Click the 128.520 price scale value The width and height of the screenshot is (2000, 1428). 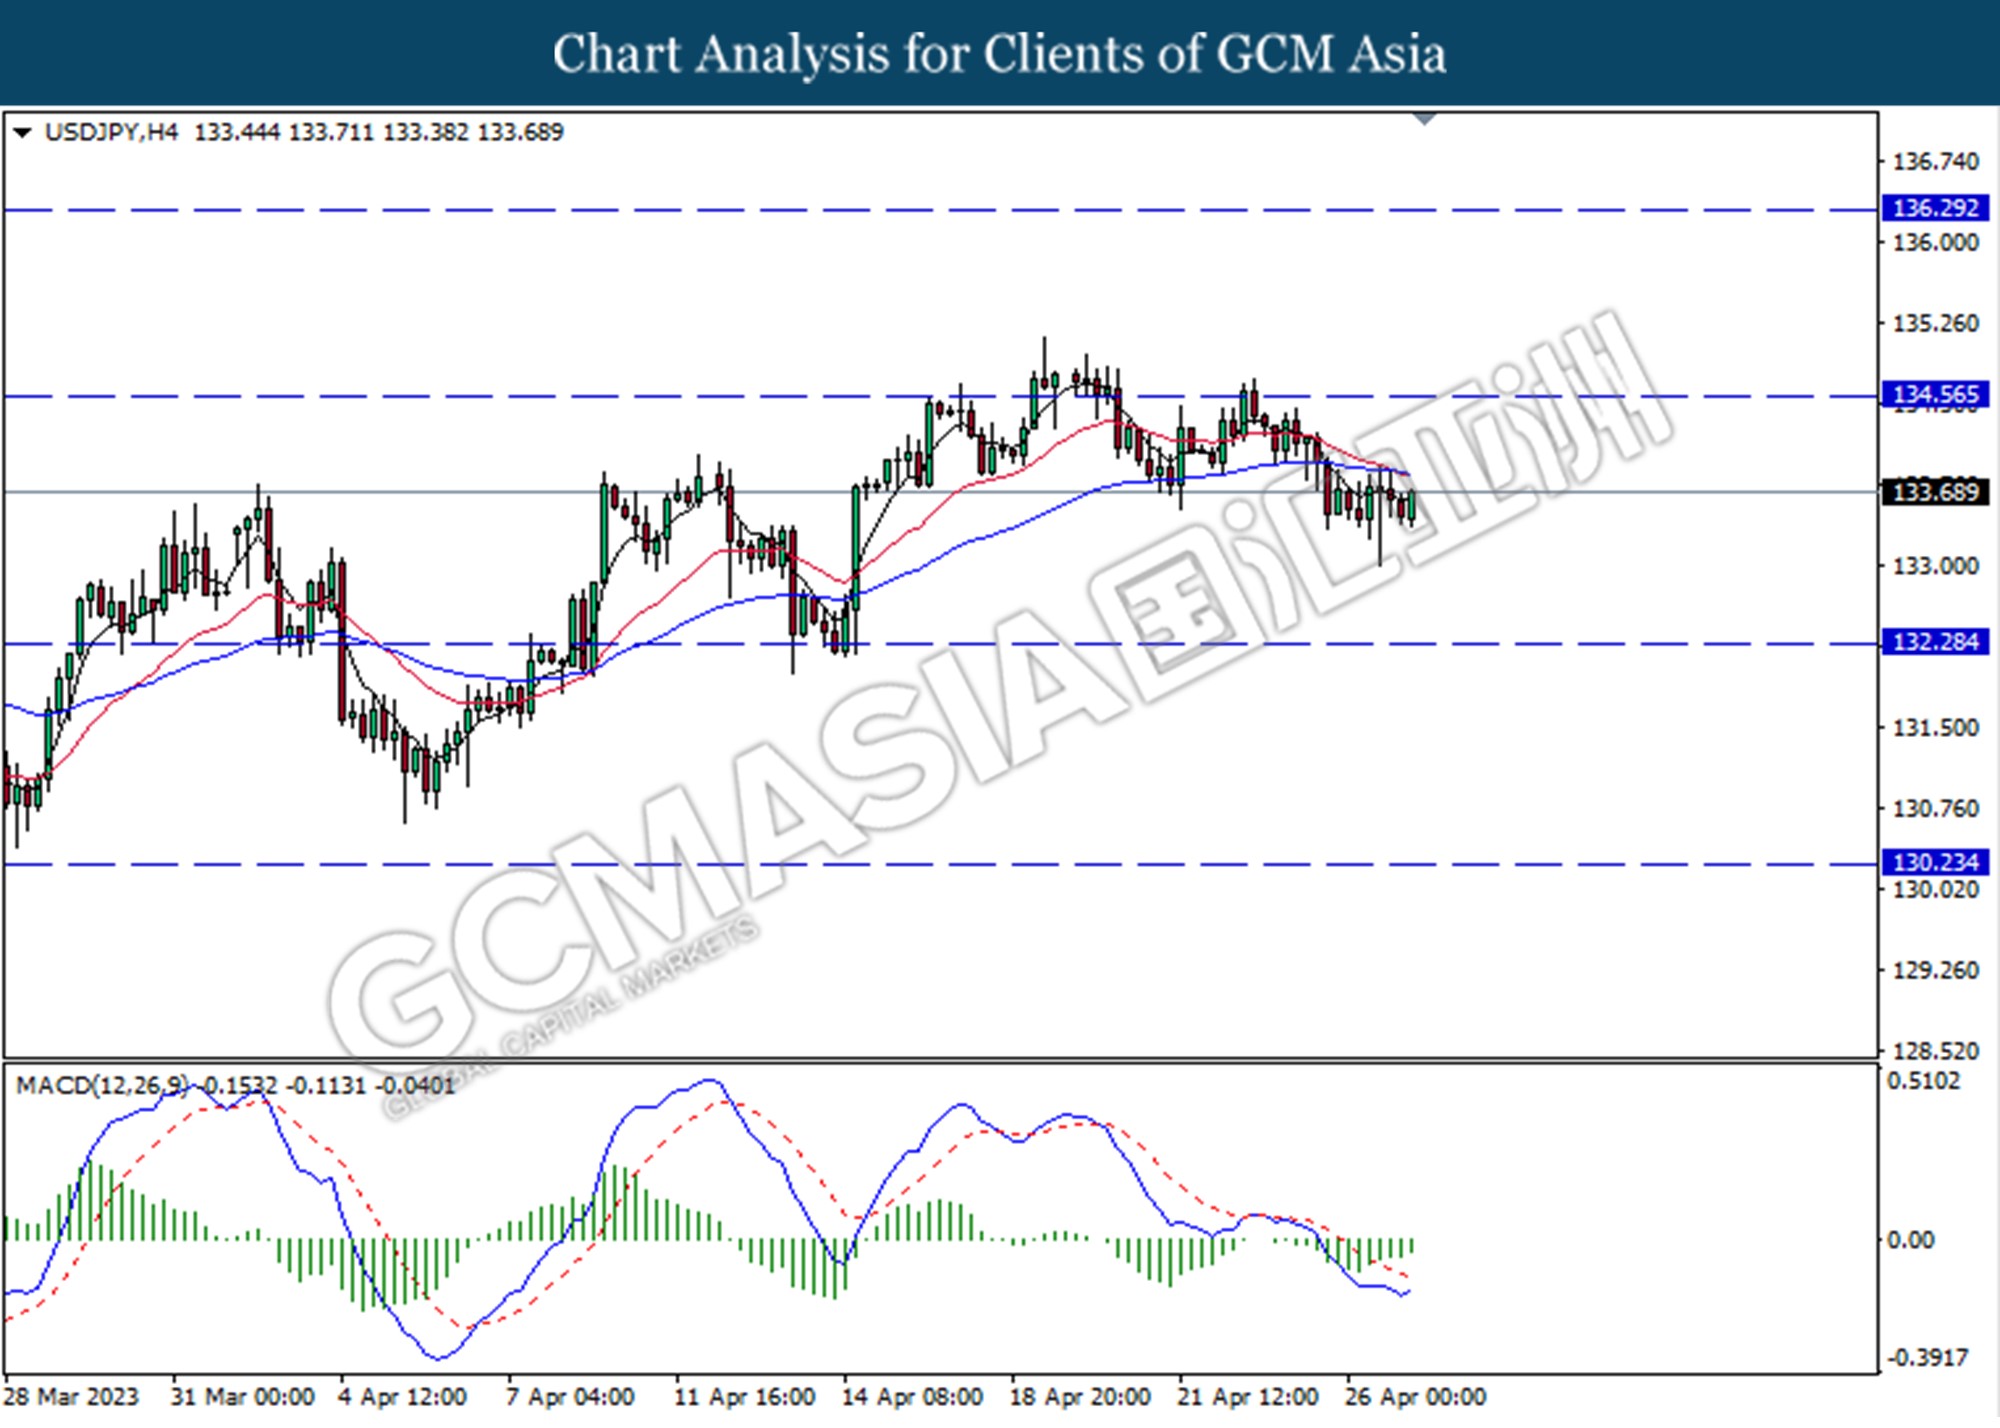click(x=1935, y=1051)
